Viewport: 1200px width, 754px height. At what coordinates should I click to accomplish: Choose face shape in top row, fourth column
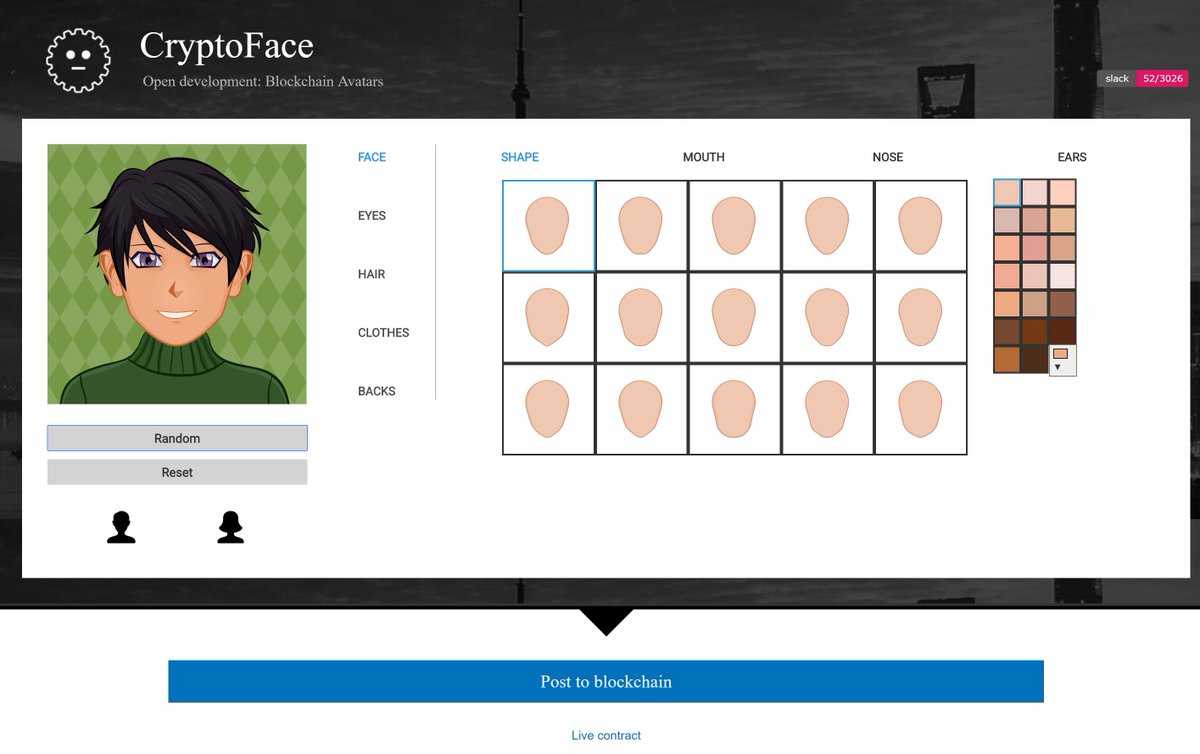click(827, 226)
